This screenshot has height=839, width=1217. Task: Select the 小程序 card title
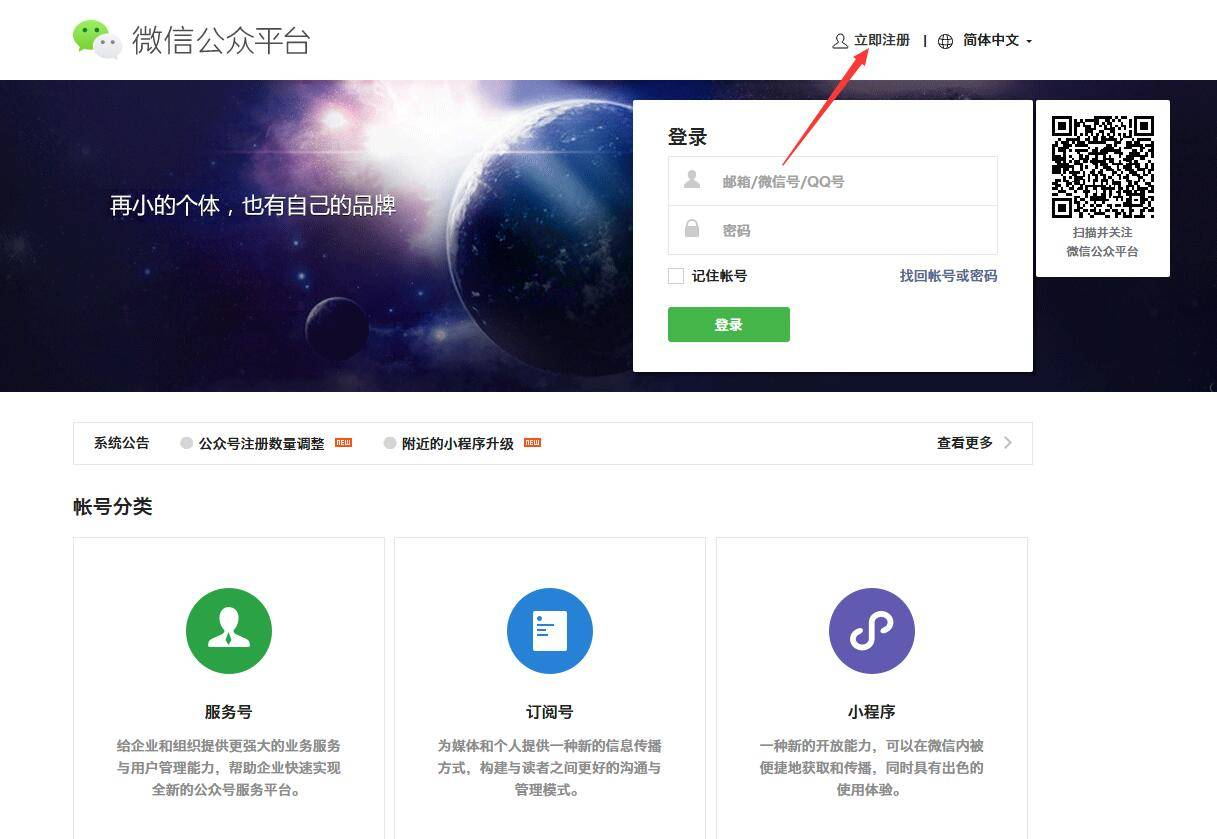(872, 712)
